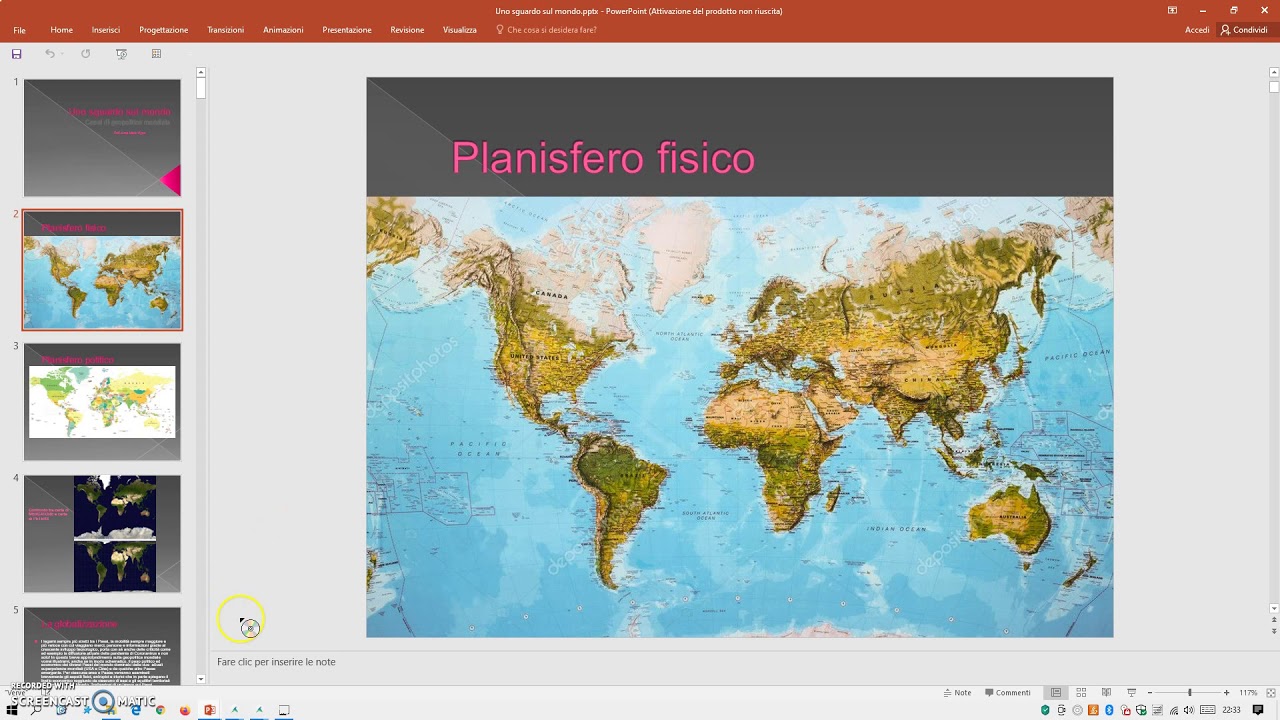Viewport: 1280px width, 720px height.
Task: Open the Inserisci ribbon tab
Action: pyautogui.click(x=106, y=30)
